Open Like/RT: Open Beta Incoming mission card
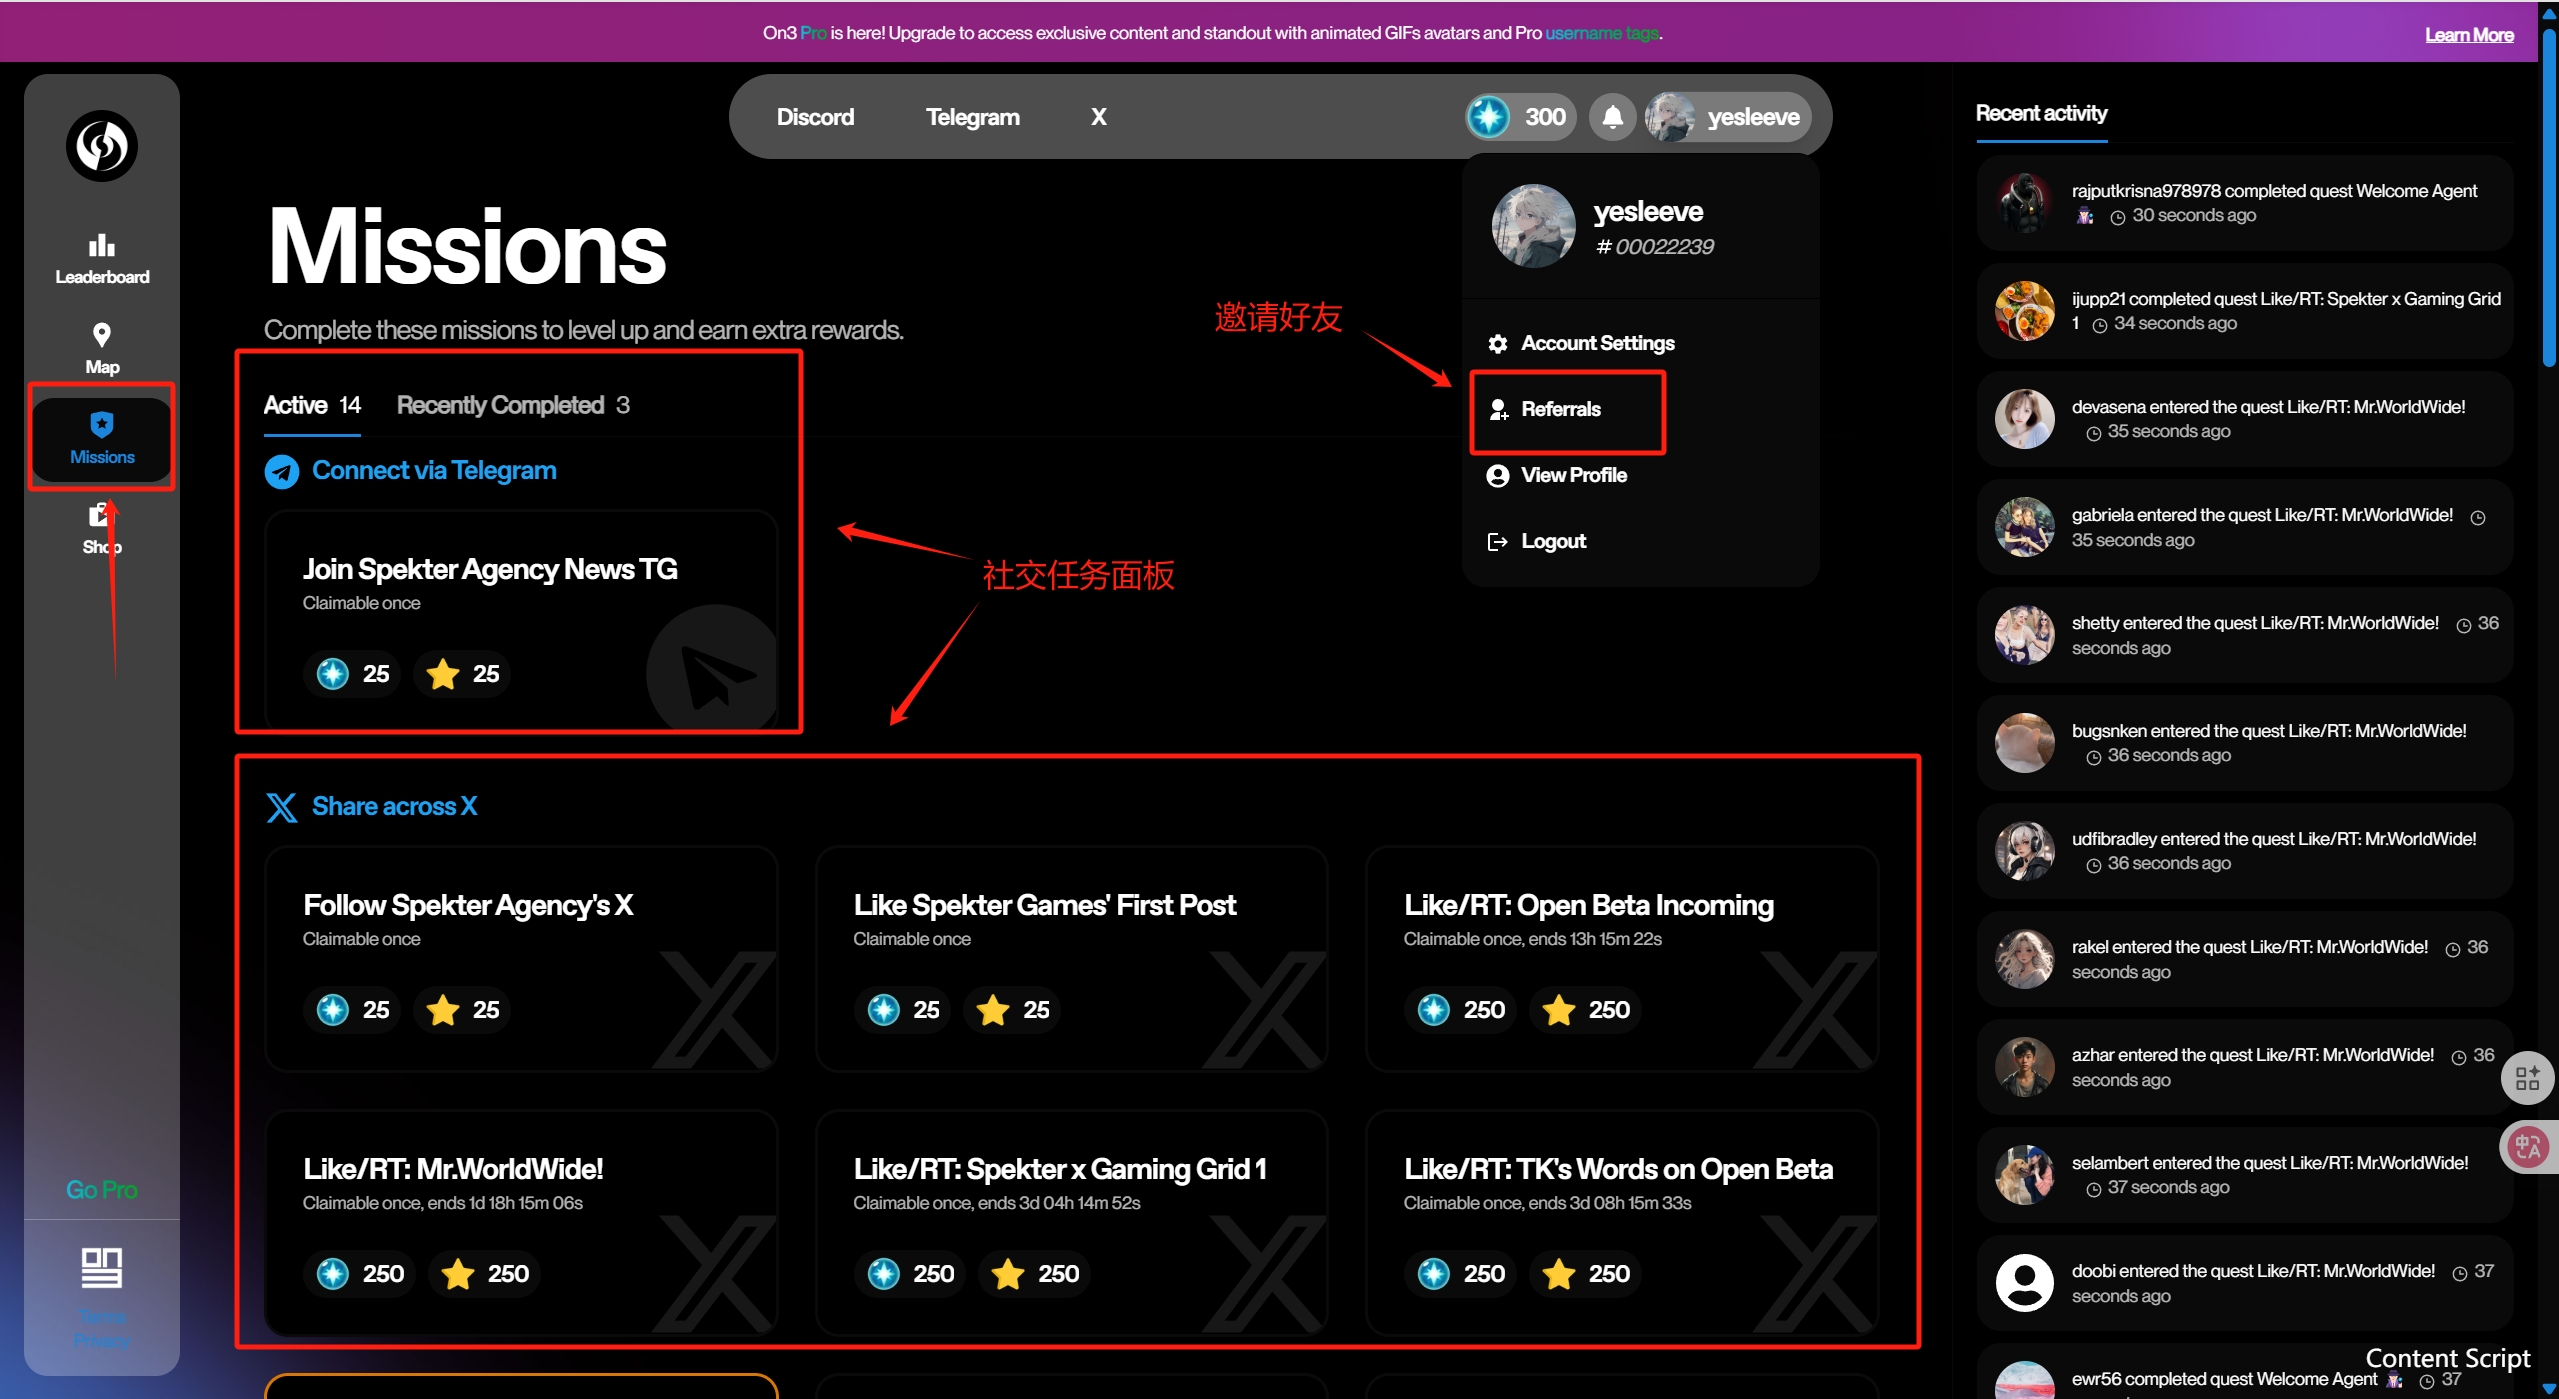This screenshot has height=1399, width=2559. point(1622,960)
